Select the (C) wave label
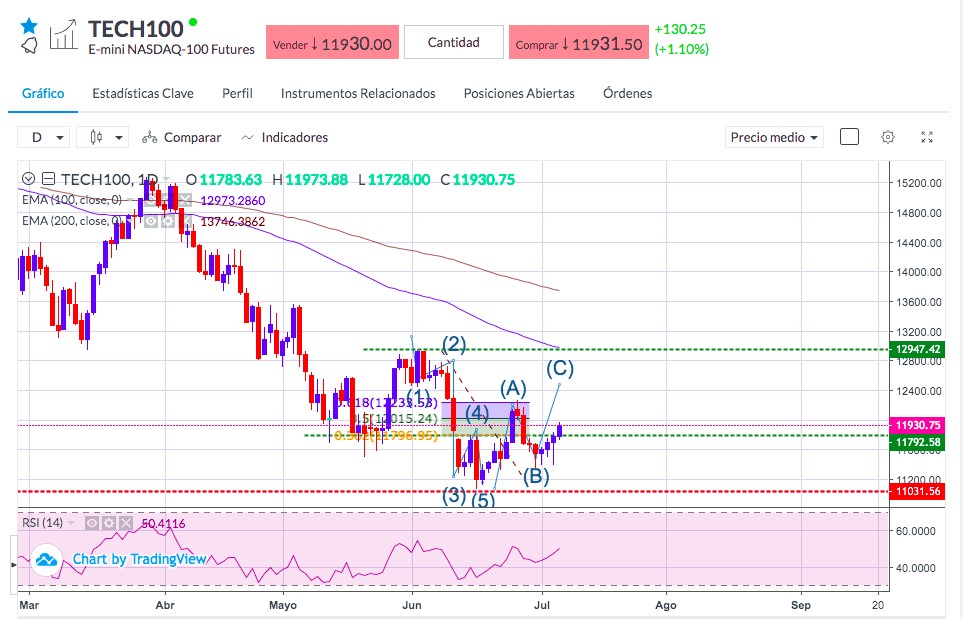963x619 pixels. [560, 368]
